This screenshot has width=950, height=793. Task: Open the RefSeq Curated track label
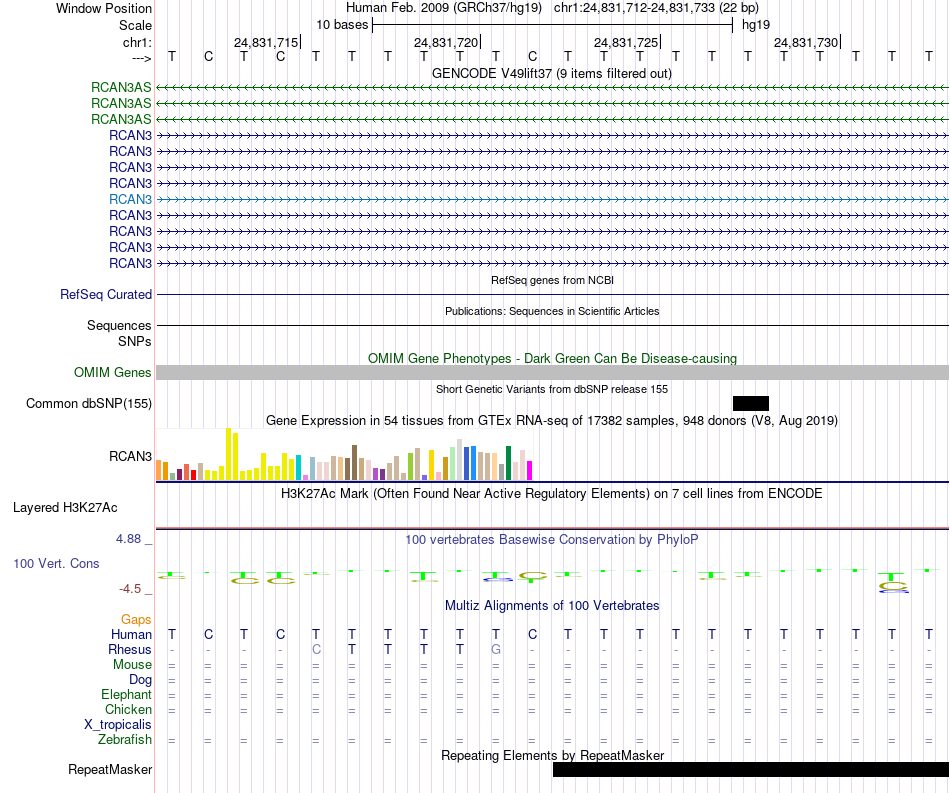pos(106,294)
